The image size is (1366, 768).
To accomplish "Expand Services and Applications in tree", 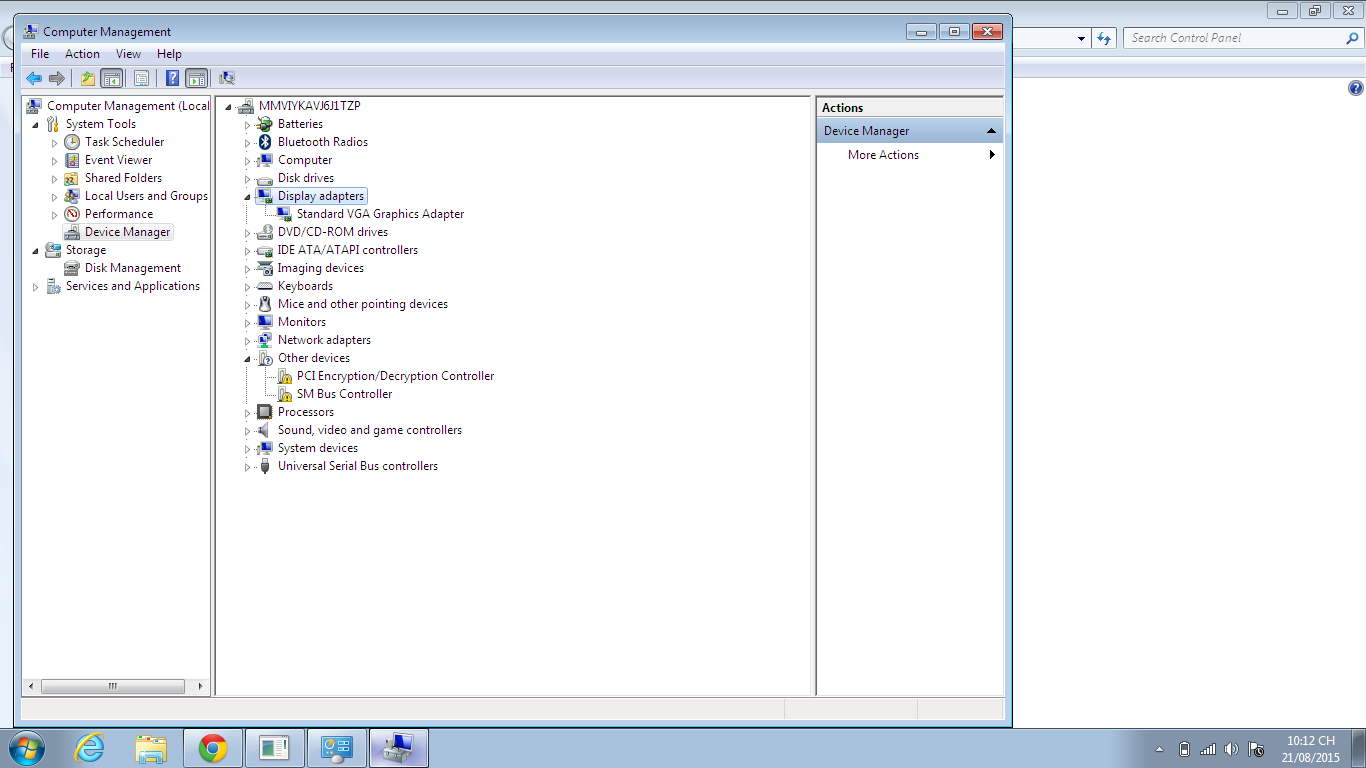I will [x=36, y=287].
